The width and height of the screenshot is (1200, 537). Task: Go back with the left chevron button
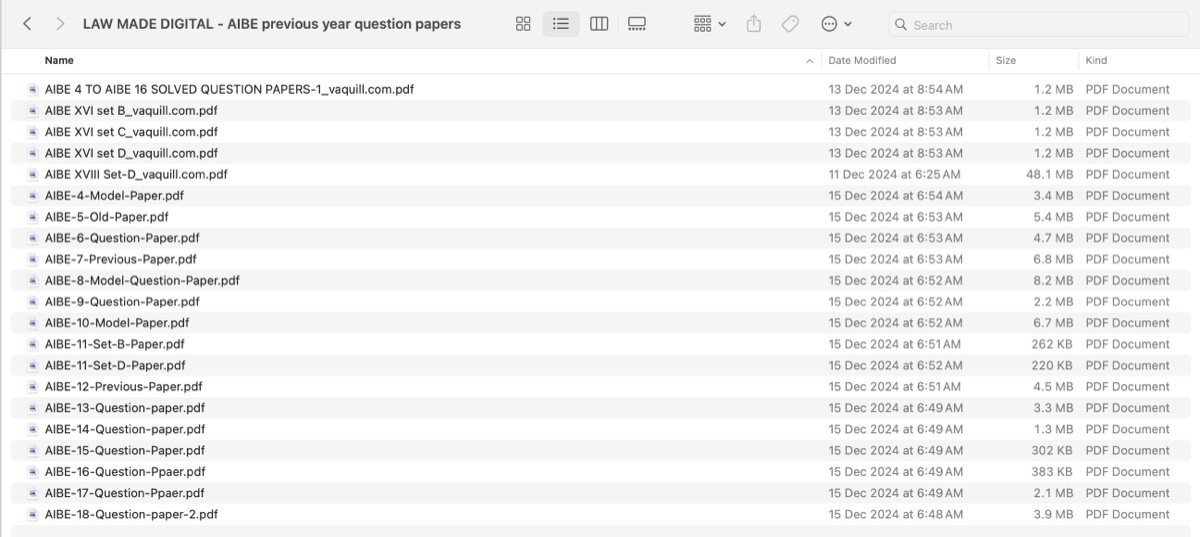[x=27, y=24]
